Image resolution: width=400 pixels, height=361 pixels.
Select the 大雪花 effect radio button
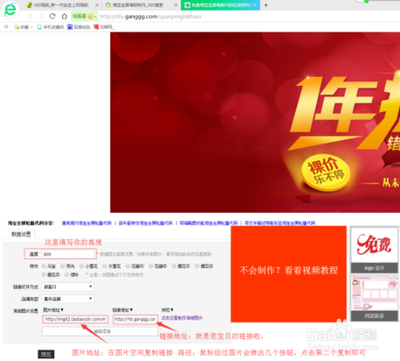[x=104, y=266]
